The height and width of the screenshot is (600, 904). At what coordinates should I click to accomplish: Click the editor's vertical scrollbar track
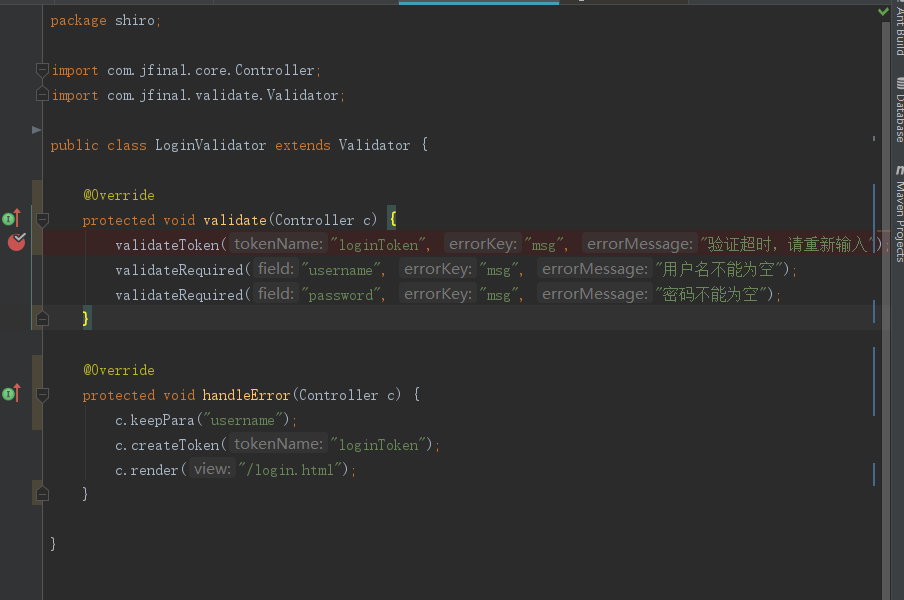coord(886,400)
